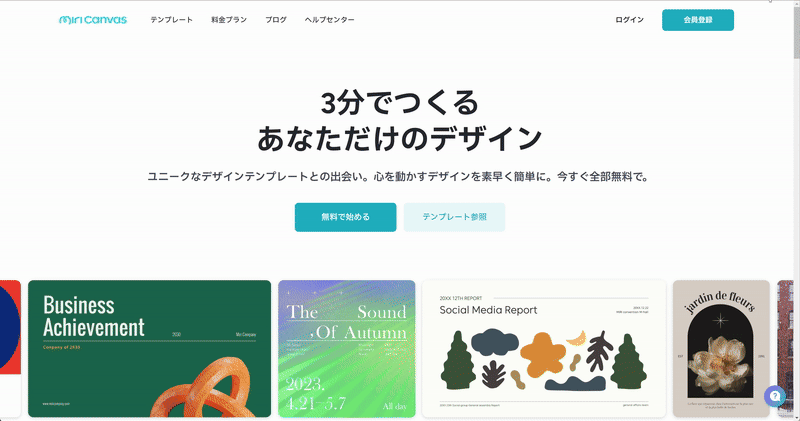The image size is (800, 421).
Task: Choose the jardin de fleurs template
Action: tap(721, 349)
